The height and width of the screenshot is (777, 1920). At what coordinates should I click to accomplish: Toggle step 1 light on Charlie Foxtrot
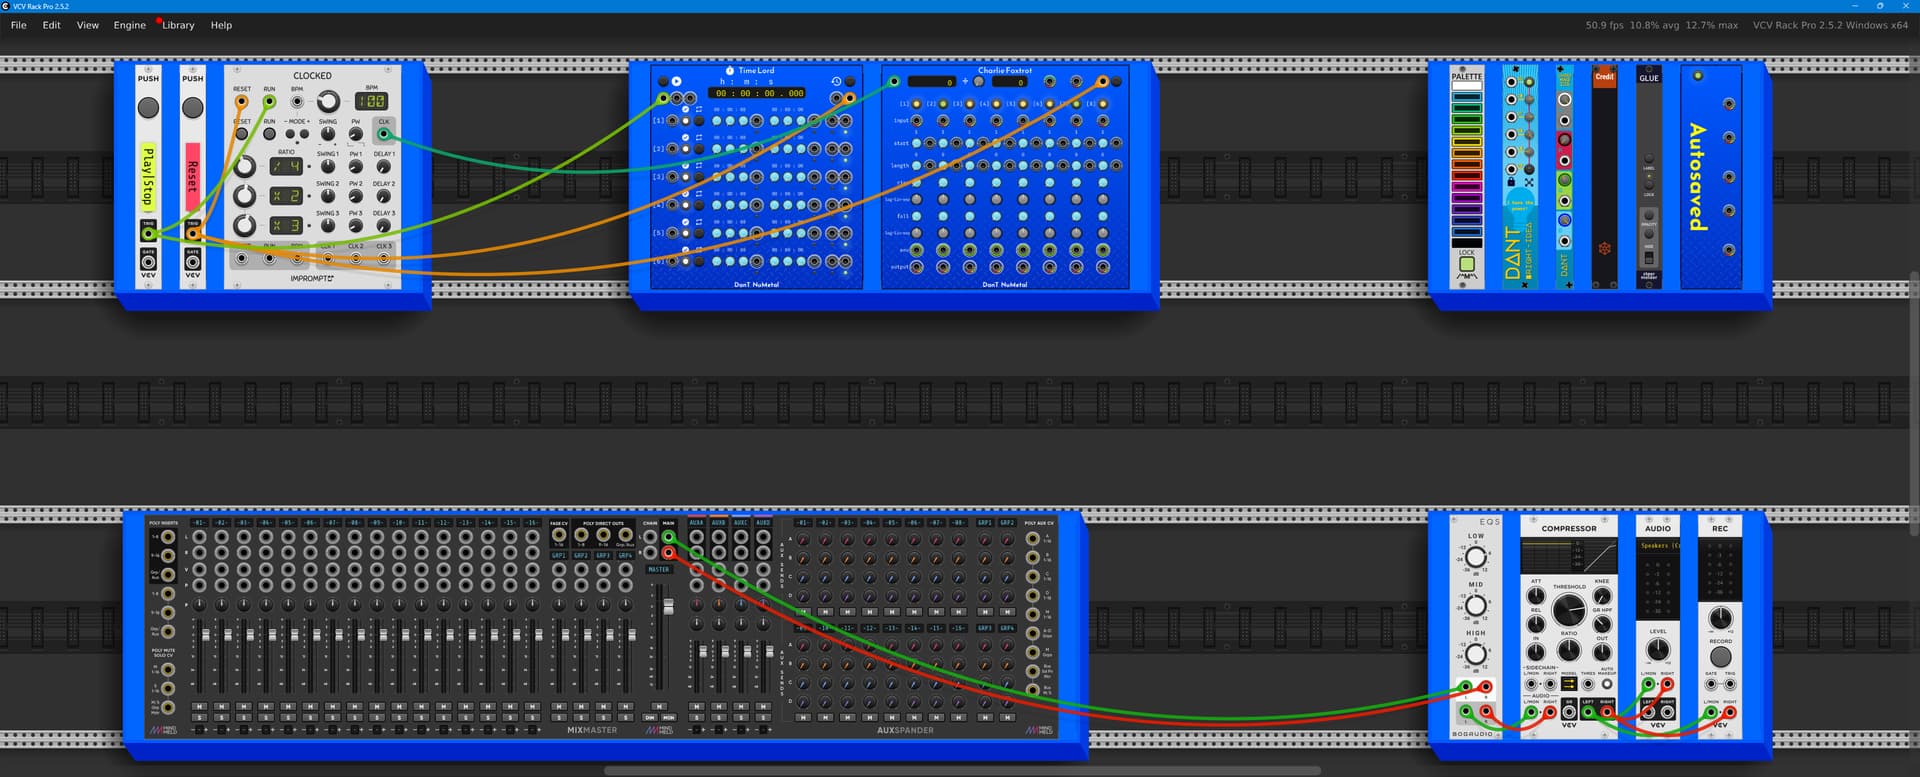pos(916,104)
